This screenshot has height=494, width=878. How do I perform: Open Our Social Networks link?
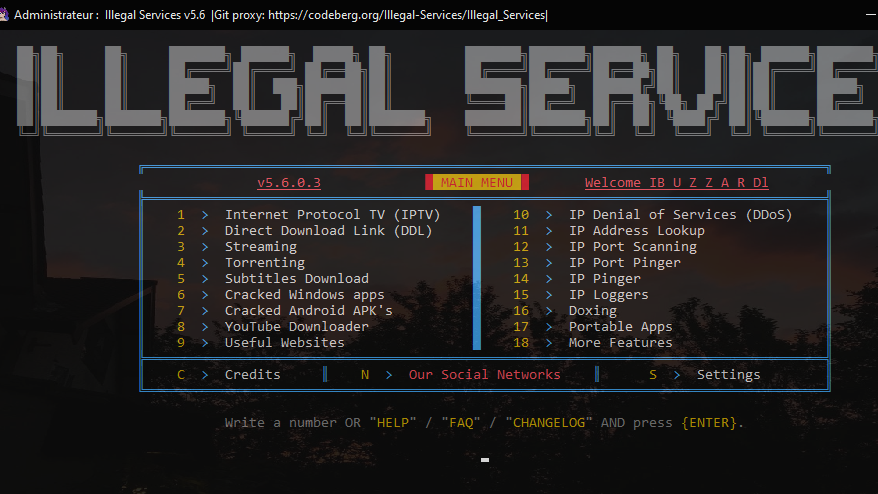(x=484, y=375)
